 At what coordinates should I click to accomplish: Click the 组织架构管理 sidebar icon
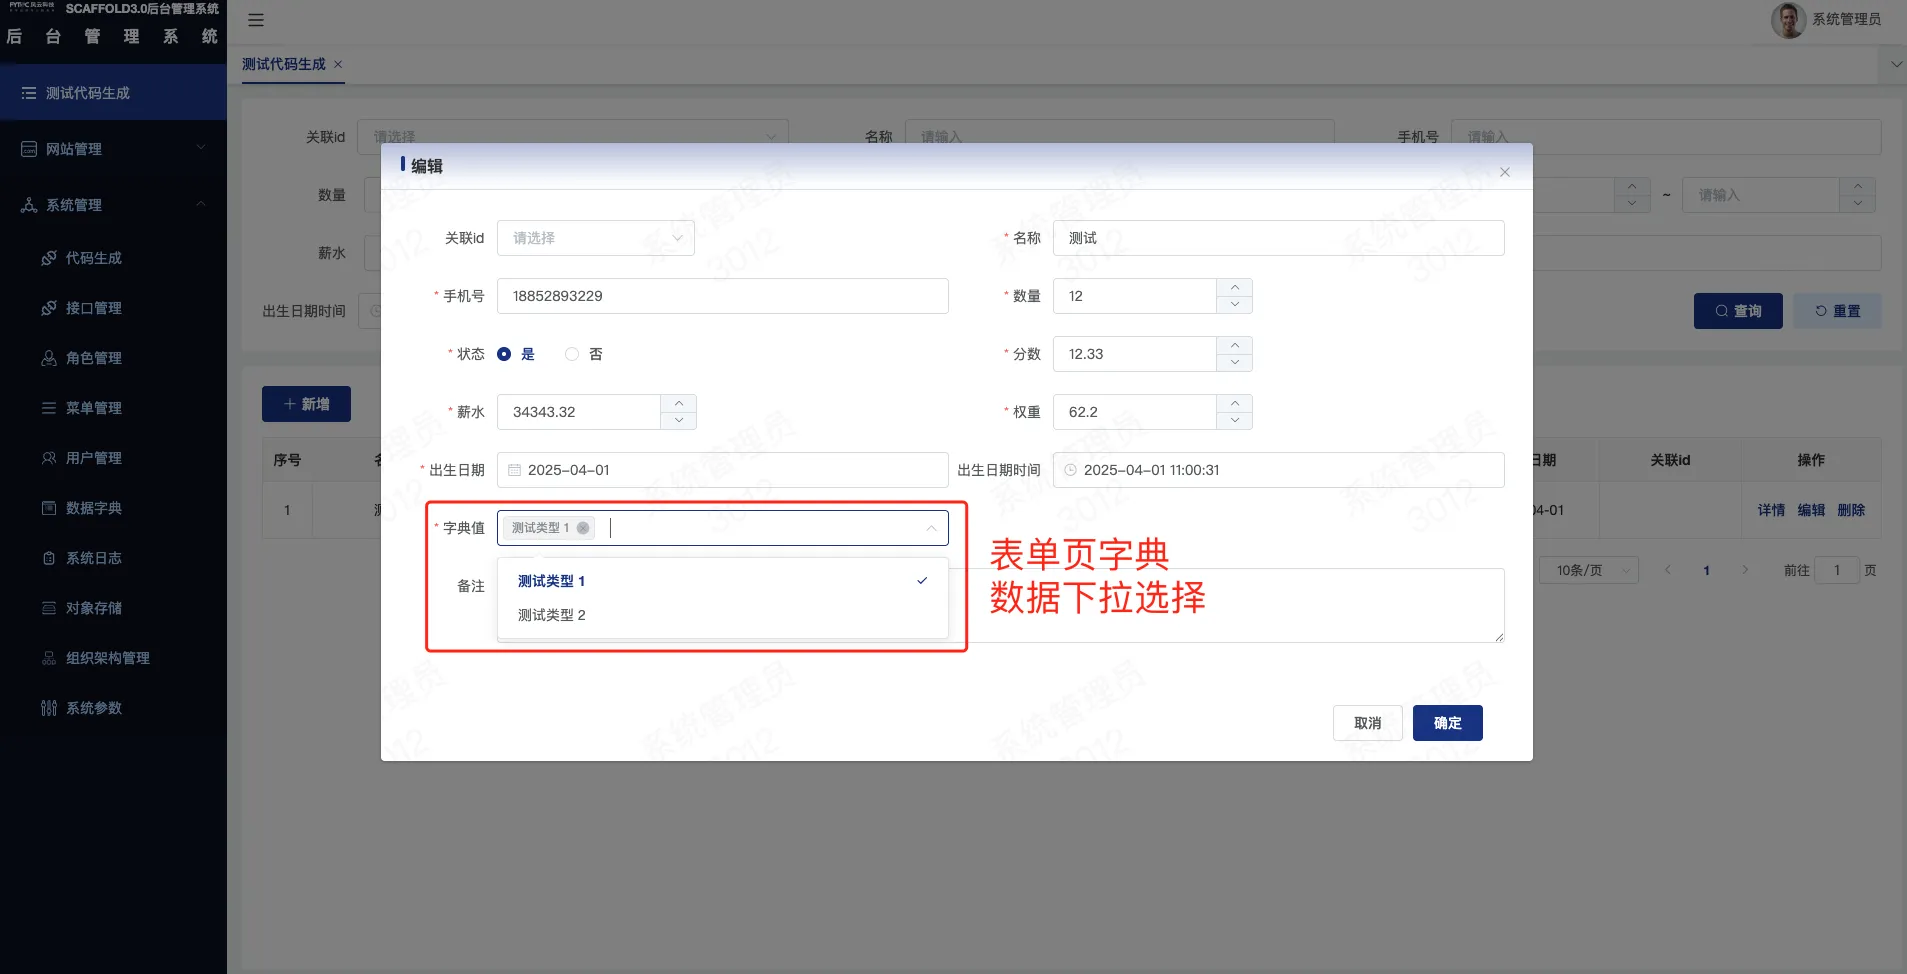[x=49, y=658]
